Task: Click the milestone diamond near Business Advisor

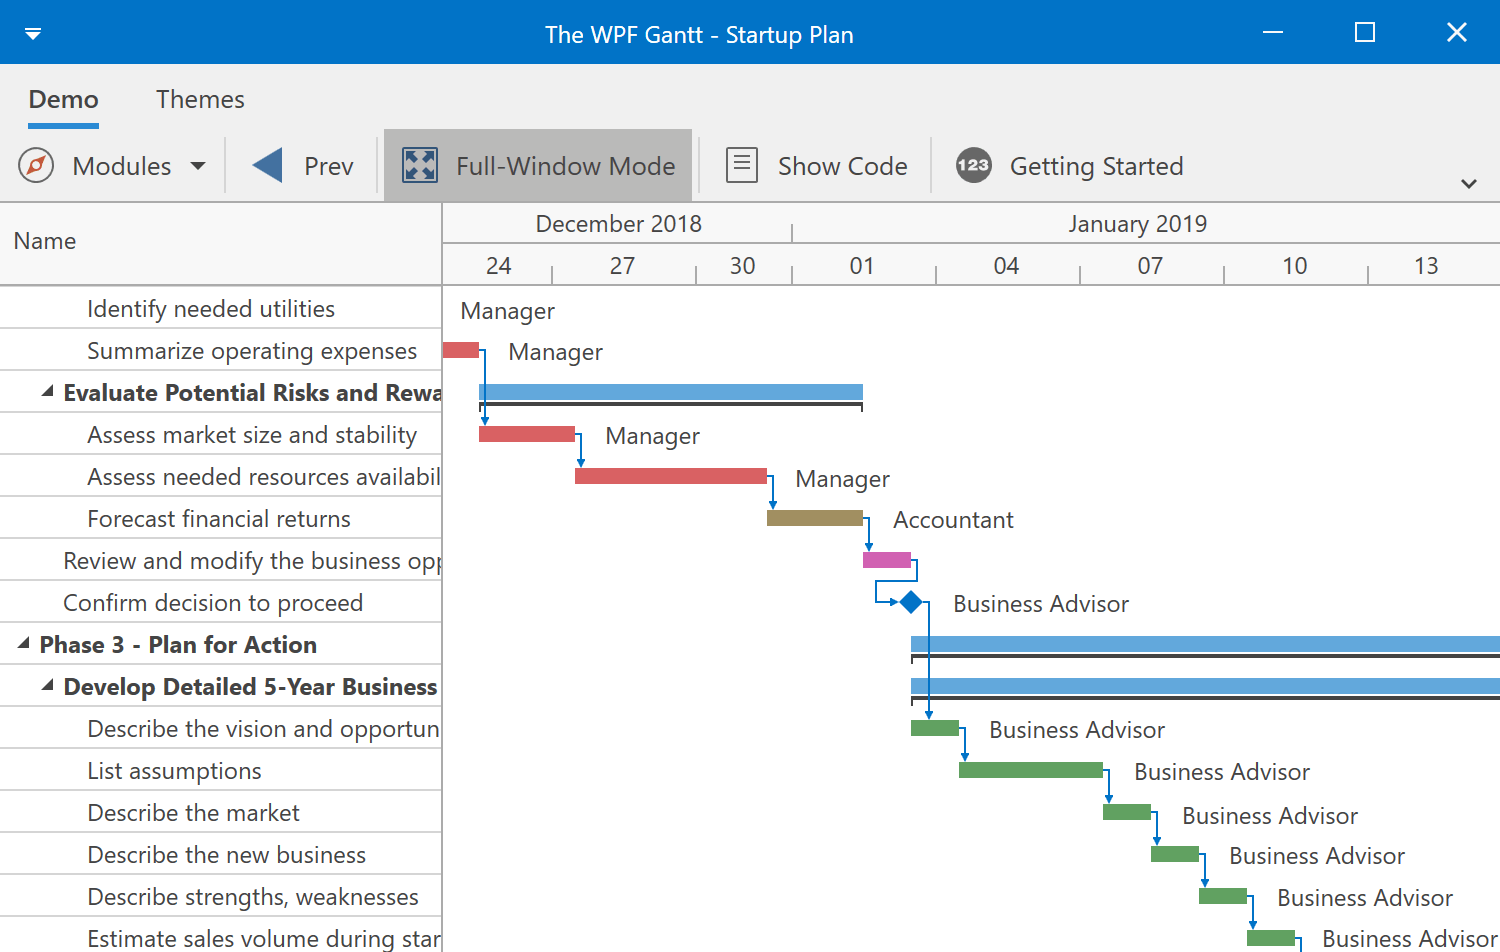Action: click(910, 602)
